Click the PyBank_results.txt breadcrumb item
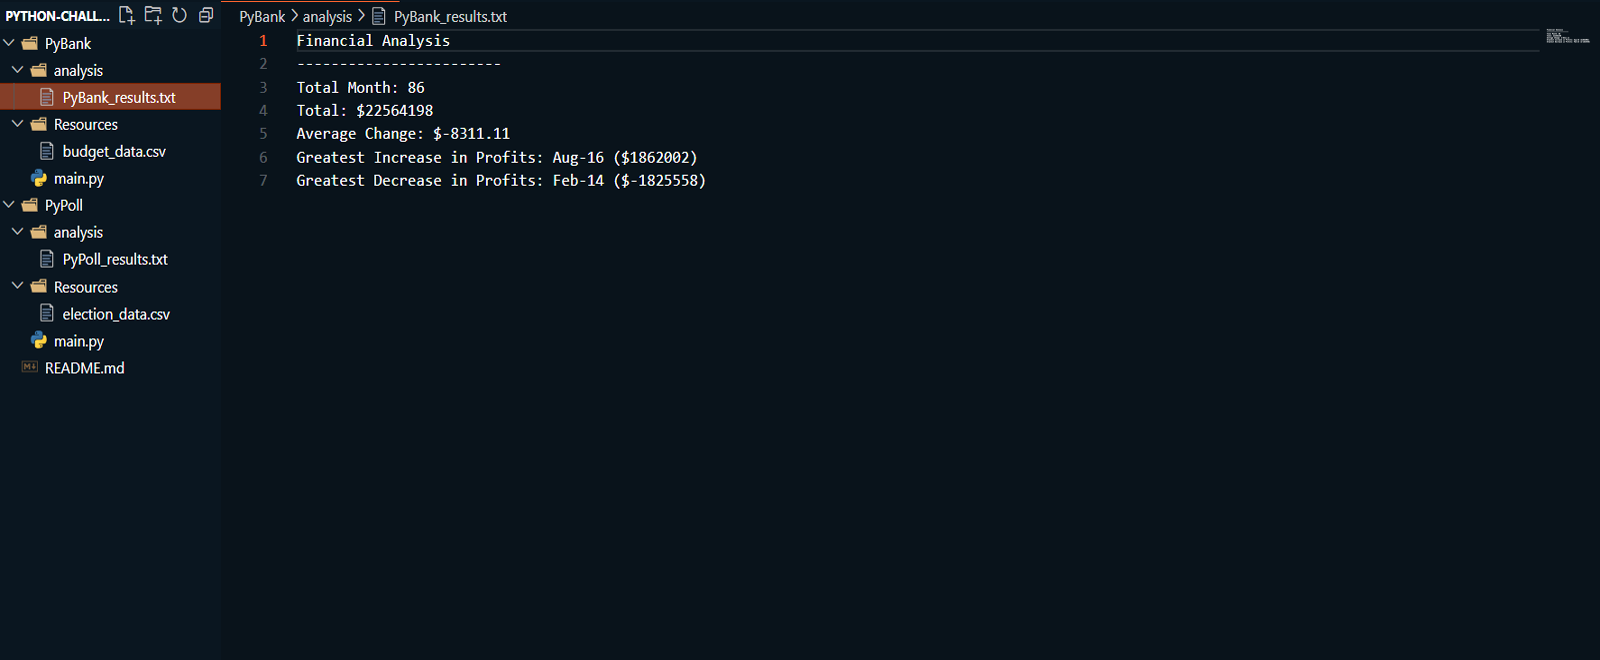Viewport: 1600px width, 660px height. tap(449, 17)
